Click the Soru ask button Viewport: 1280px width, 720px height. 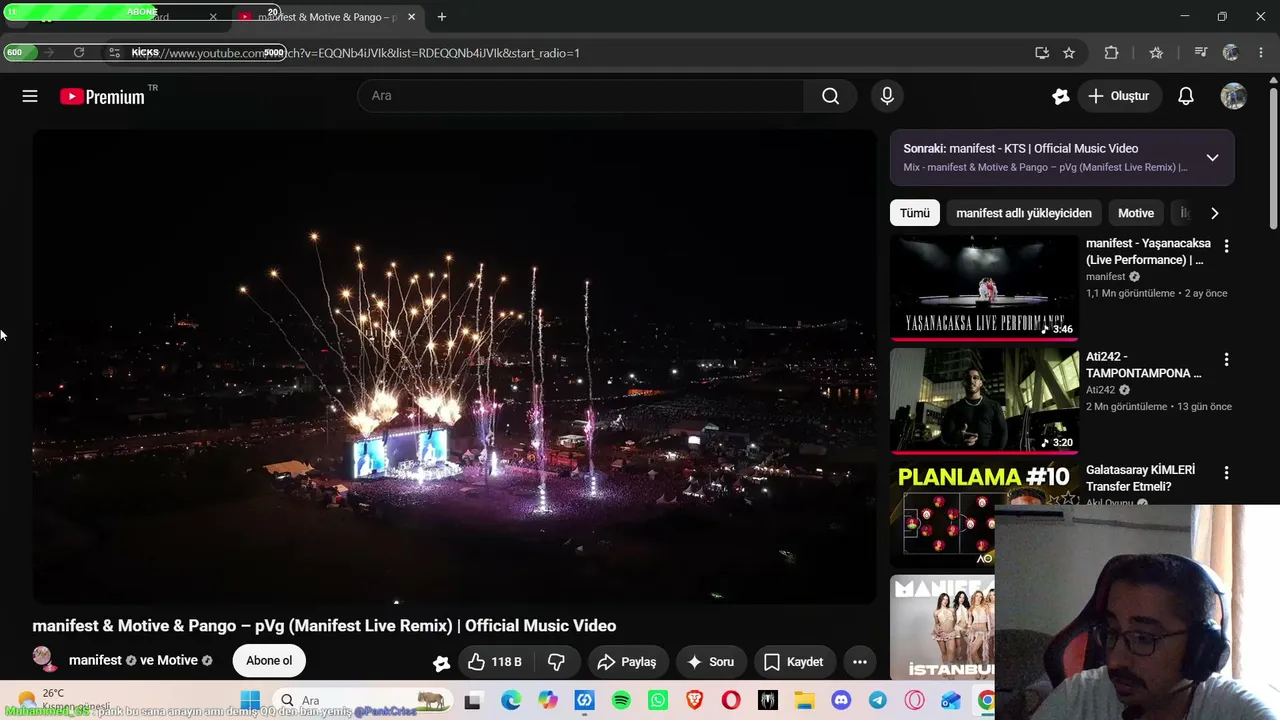[x=711, y=661]
